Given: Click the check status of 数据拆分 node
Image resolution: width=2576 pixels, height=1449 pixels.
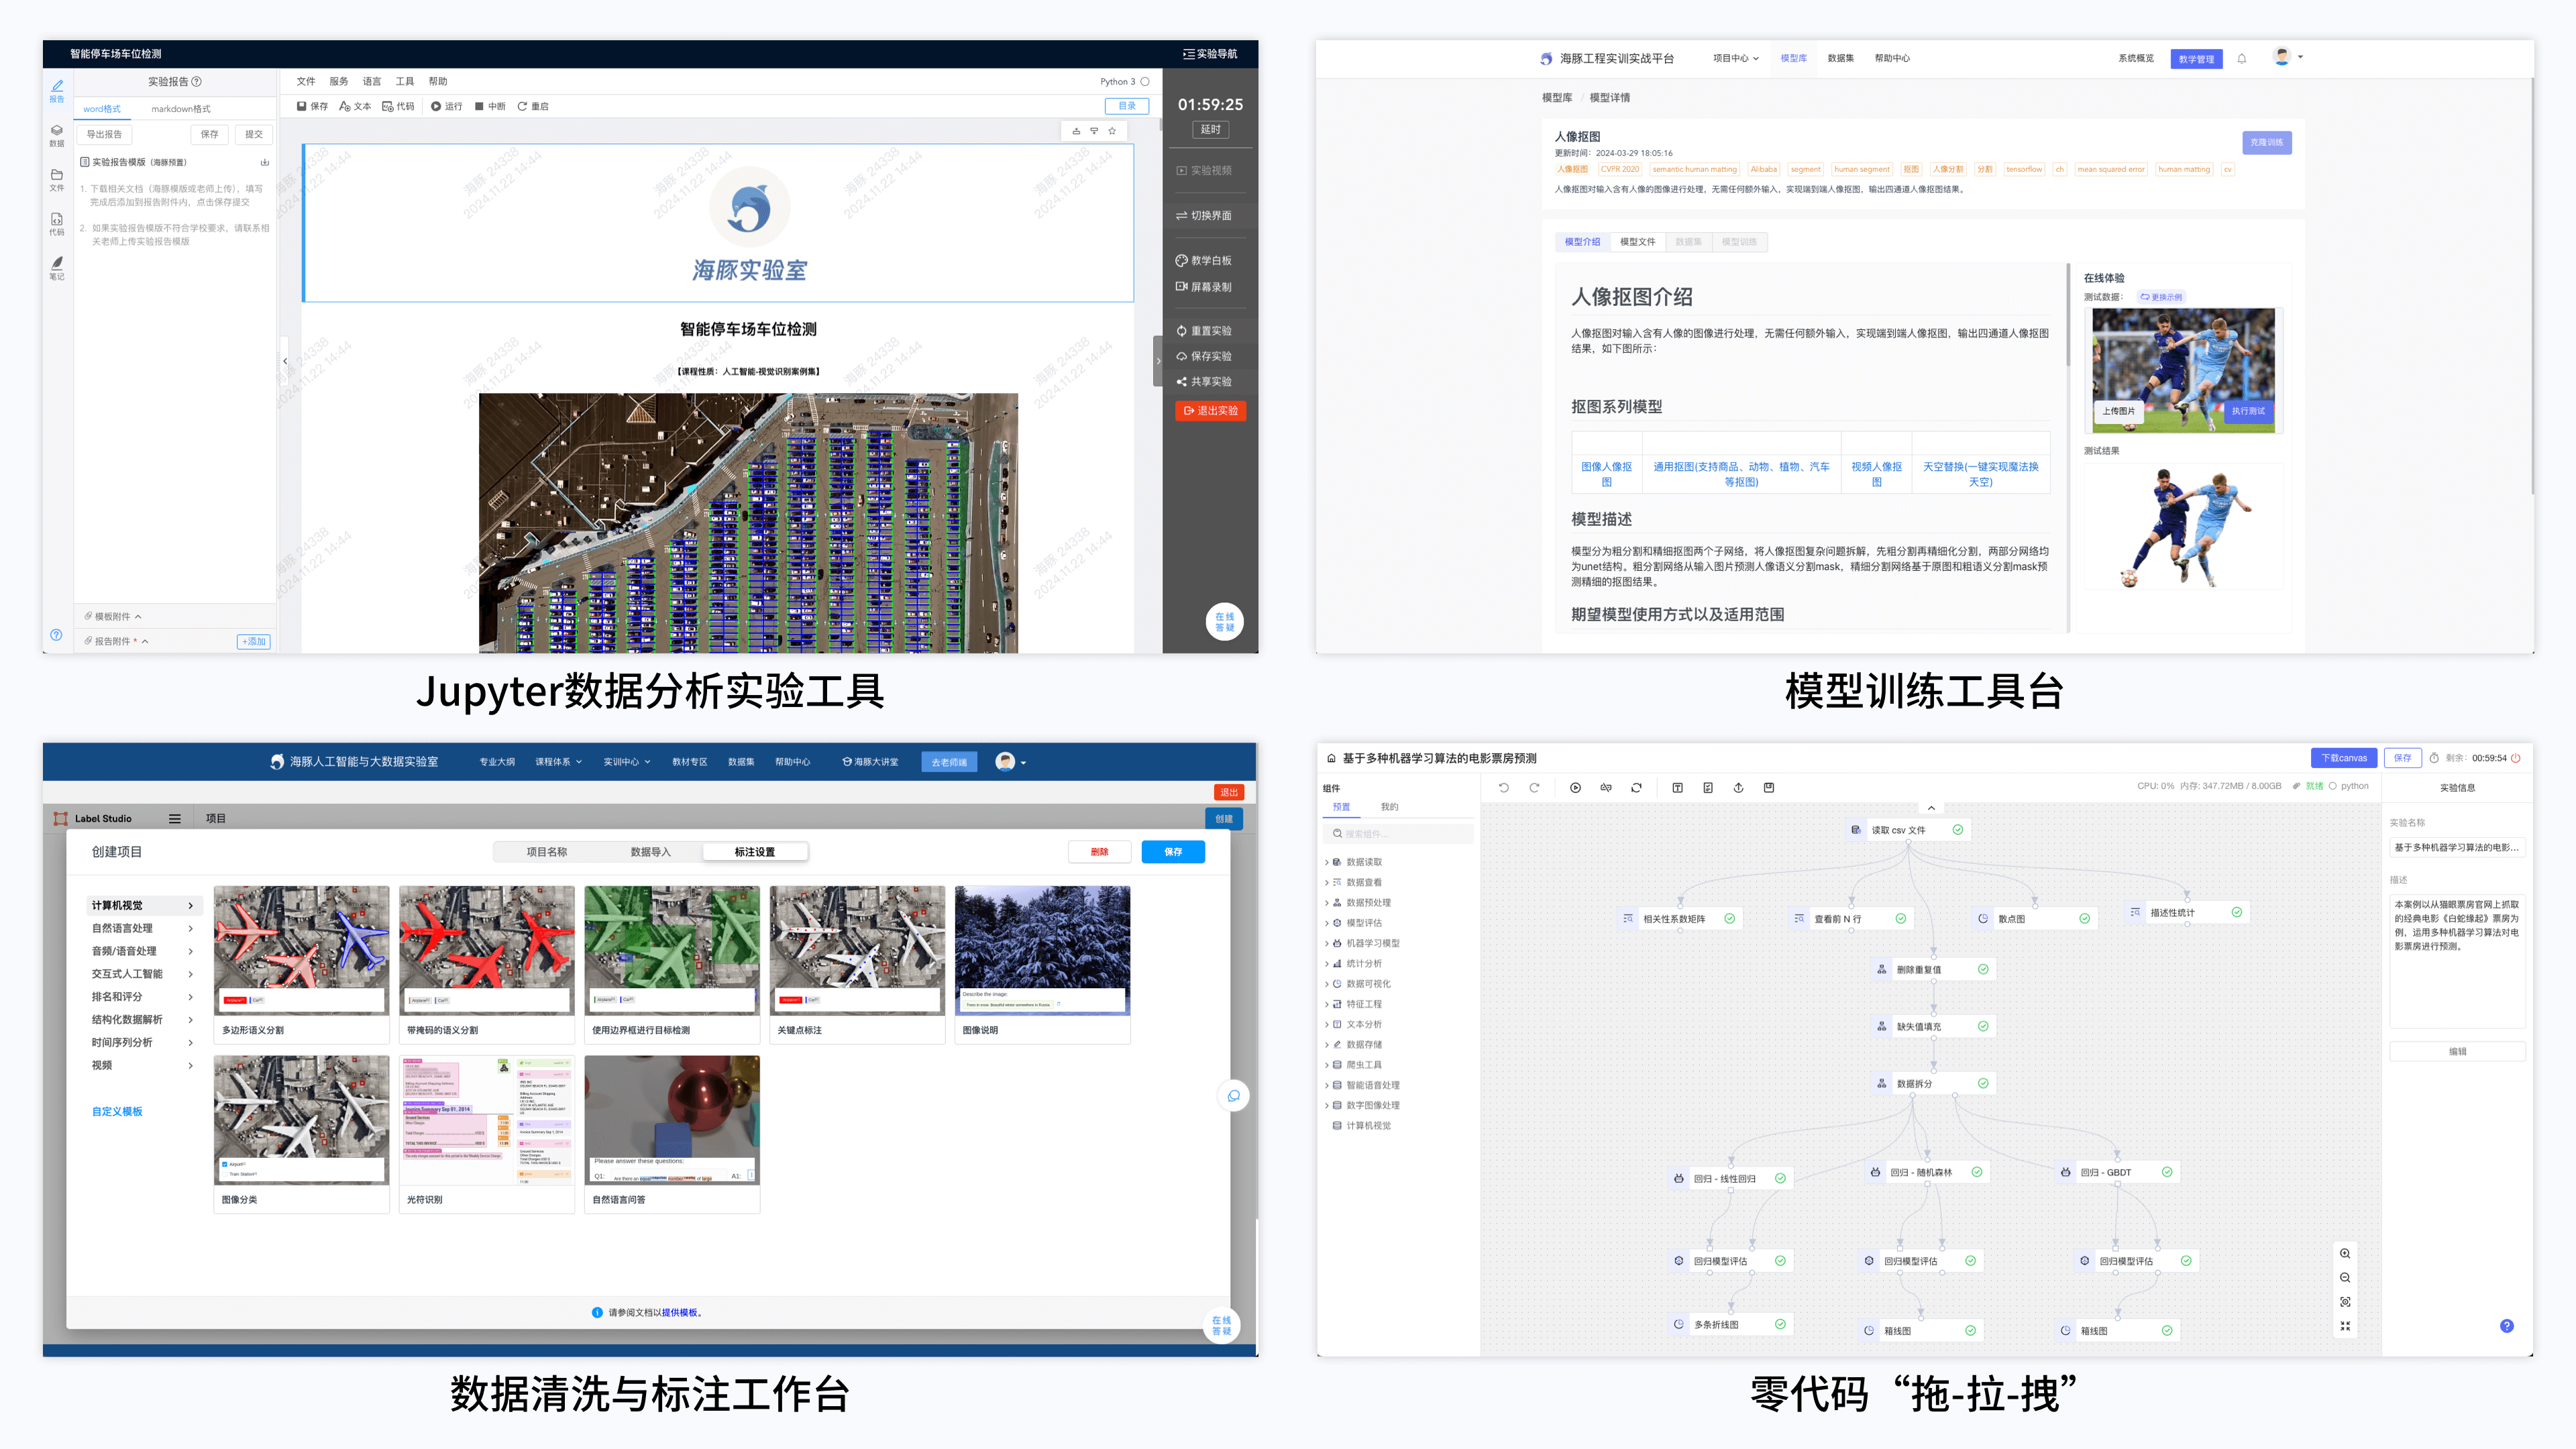Looking at the screenshot, I should (x=1983, y=1083).
